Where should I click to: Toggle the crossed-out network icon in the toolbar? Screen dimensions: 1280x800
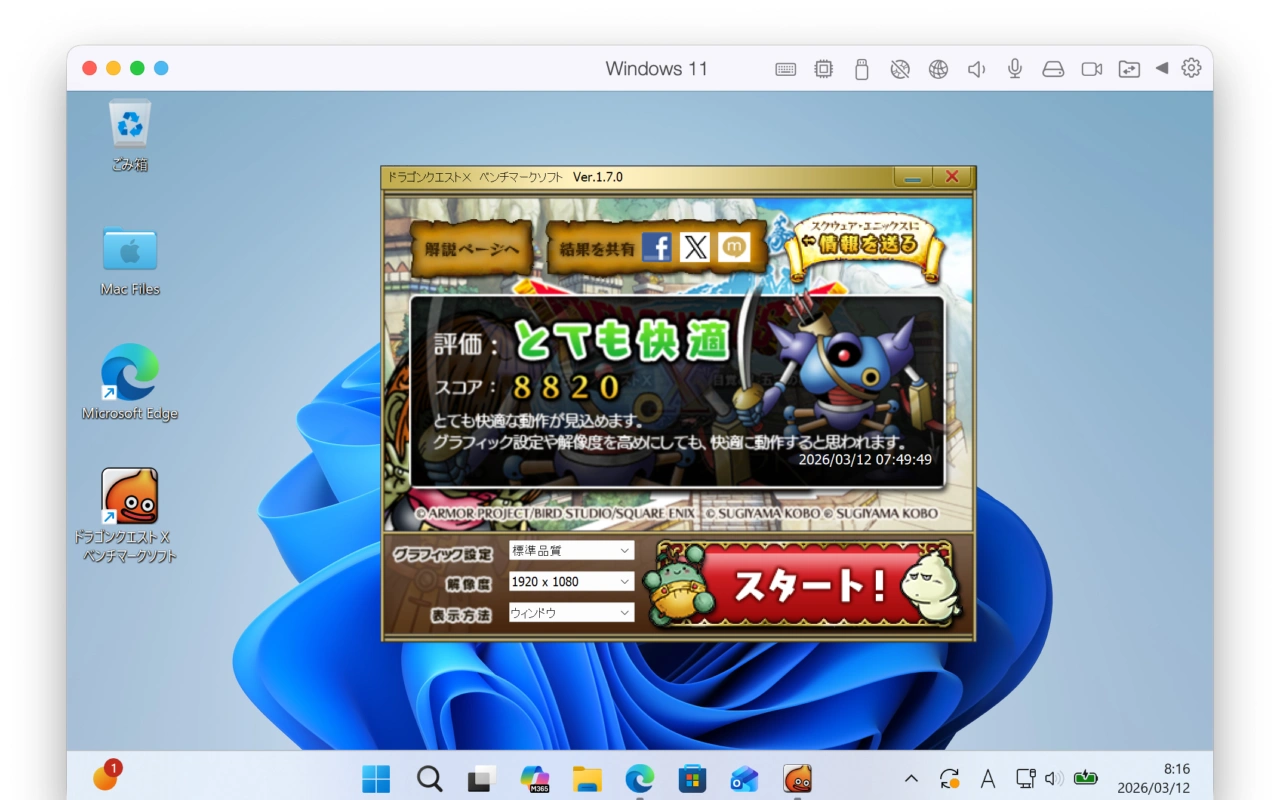tap(900, 68)
